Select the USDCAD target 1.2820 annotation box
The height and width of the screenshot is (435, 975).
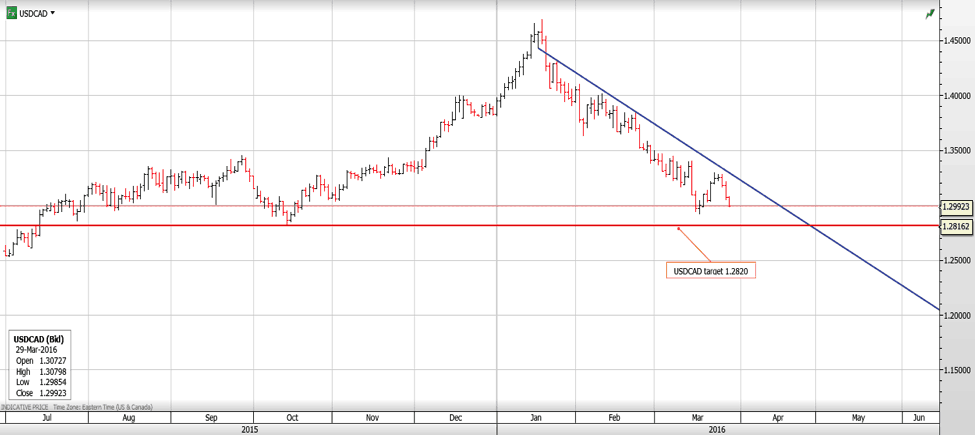[x=710, y=270]
